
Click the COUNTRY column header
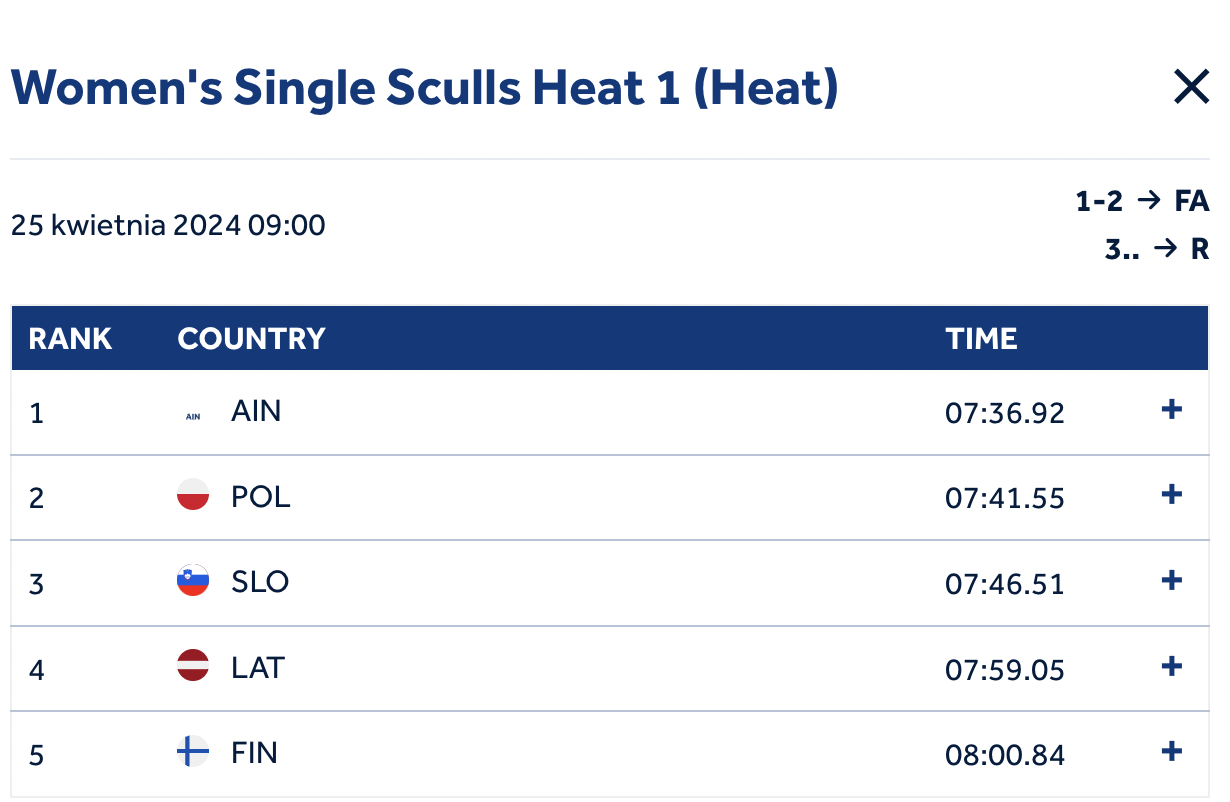[252, 339]
